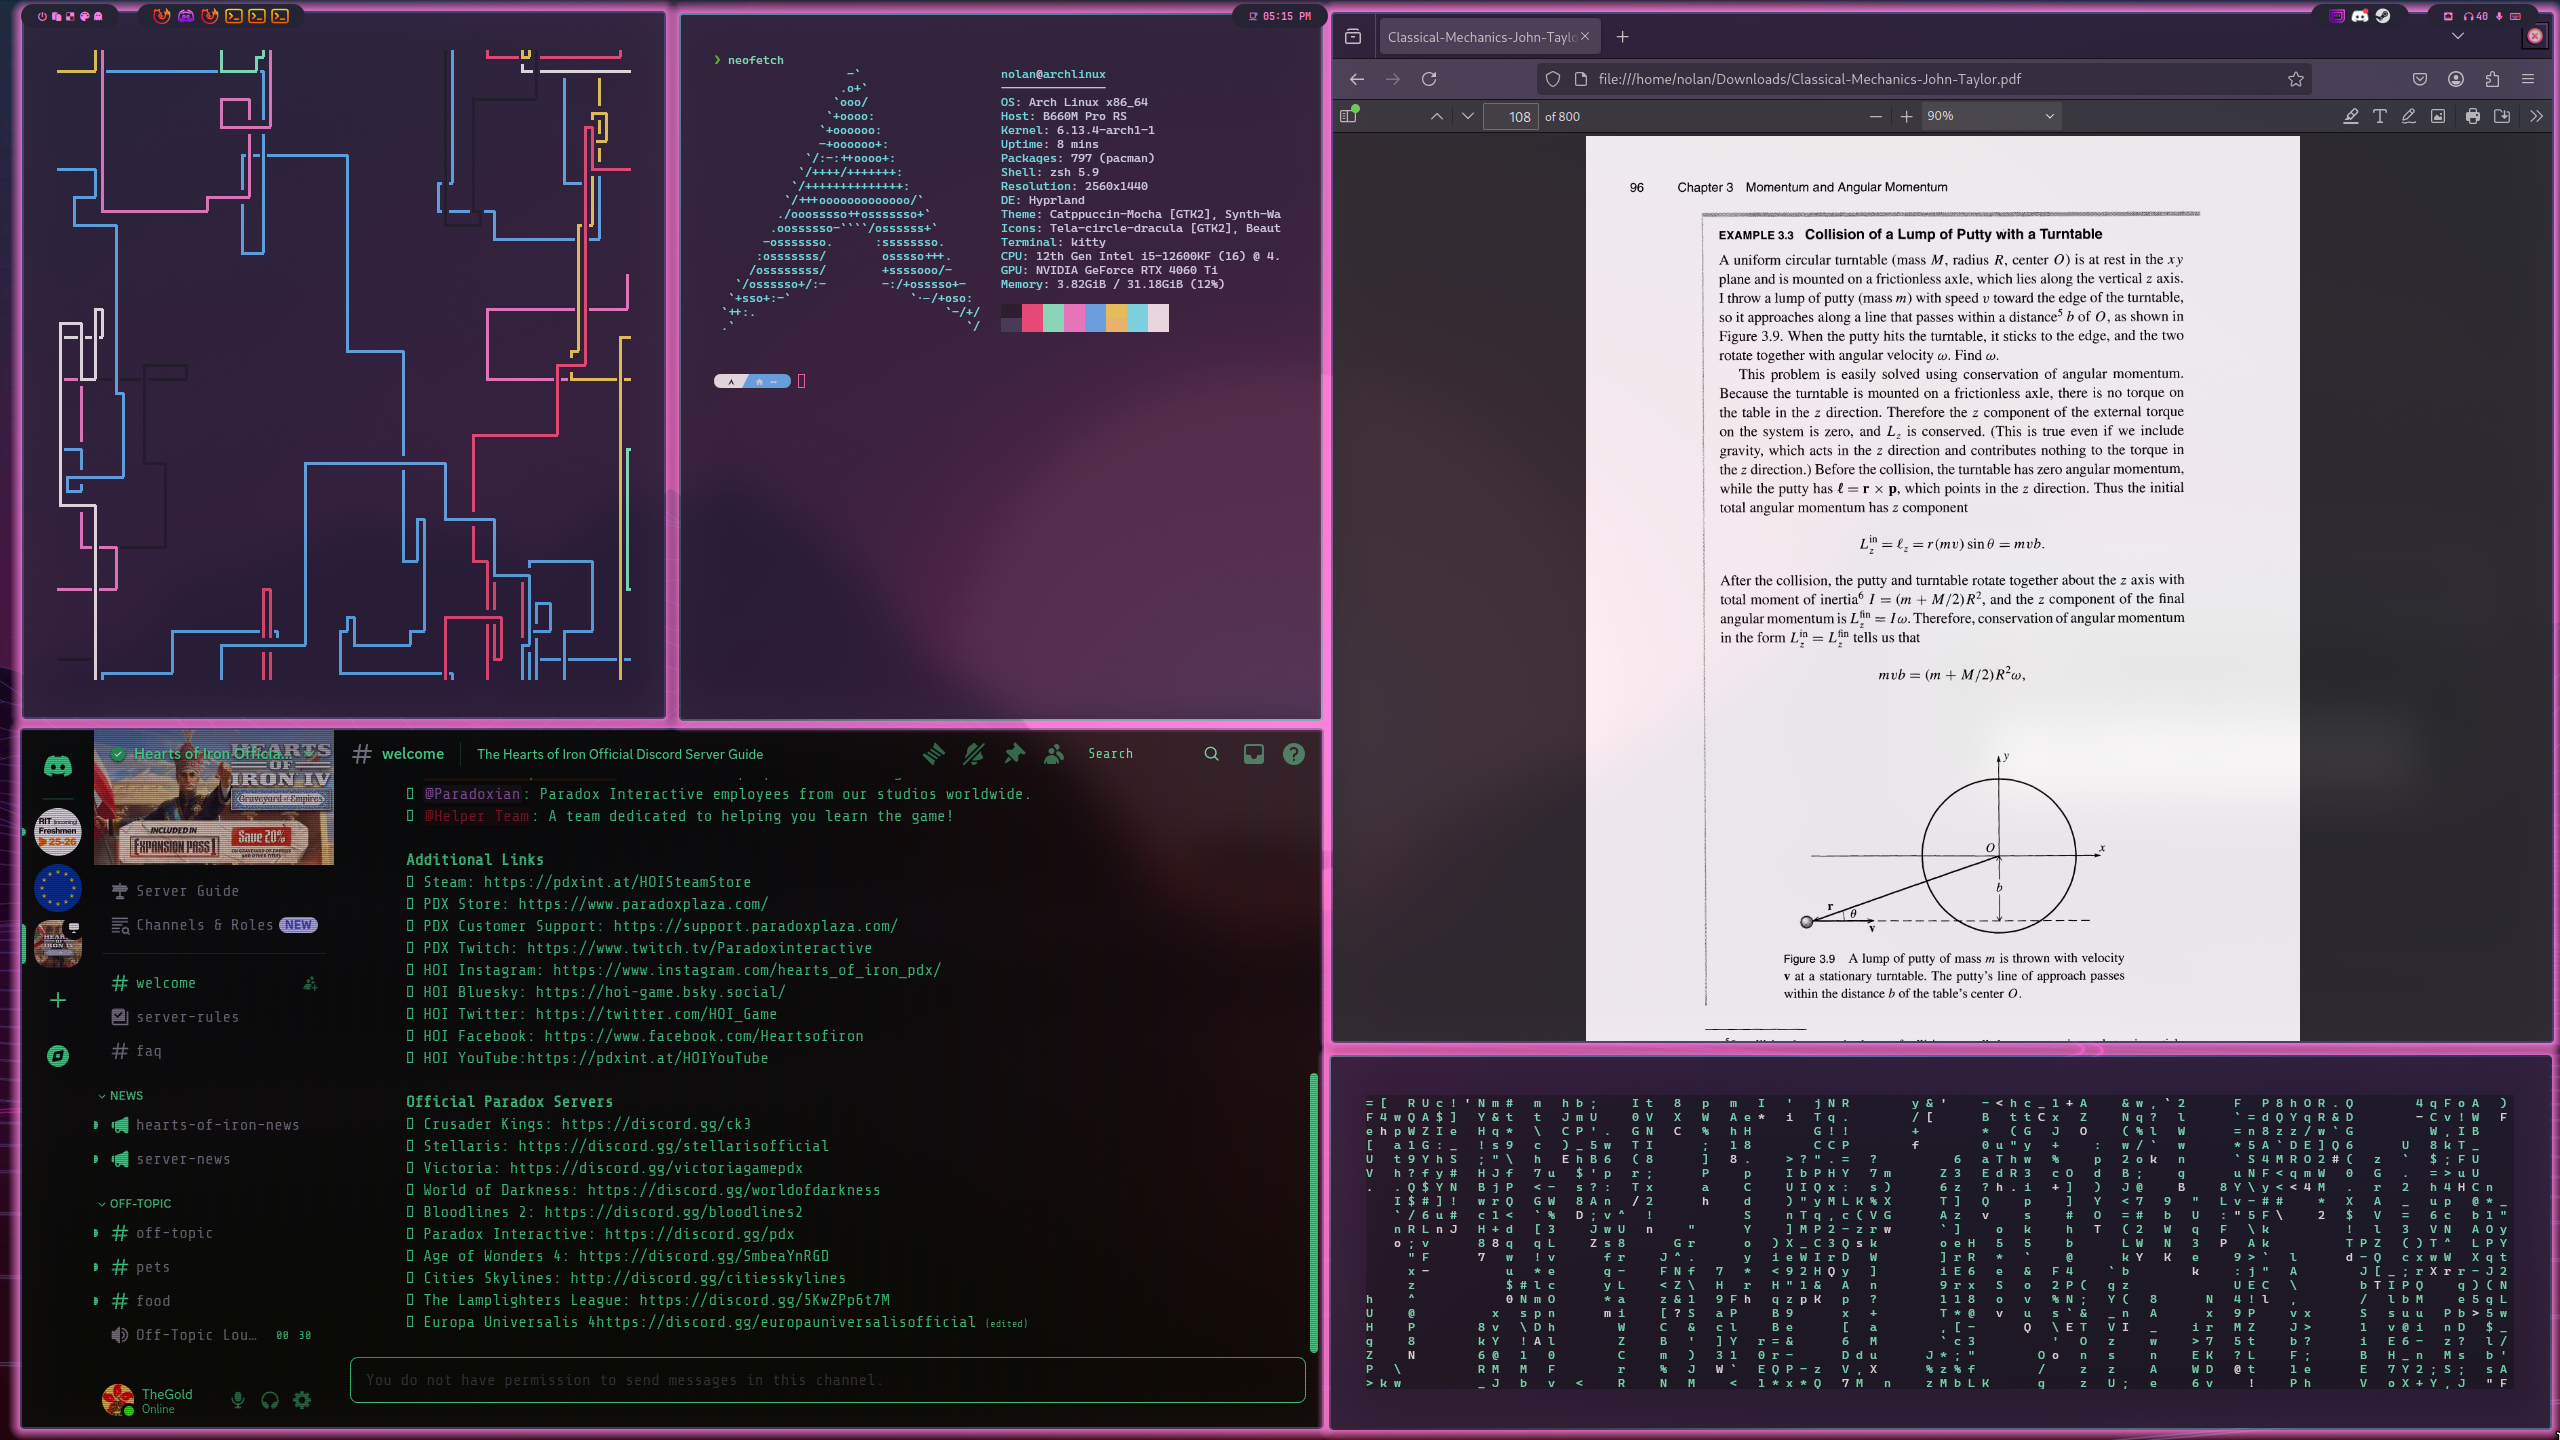Go to previous PDF page arrow
This screenshot has width=2560, height=1440.
(x=1437, y=116)
